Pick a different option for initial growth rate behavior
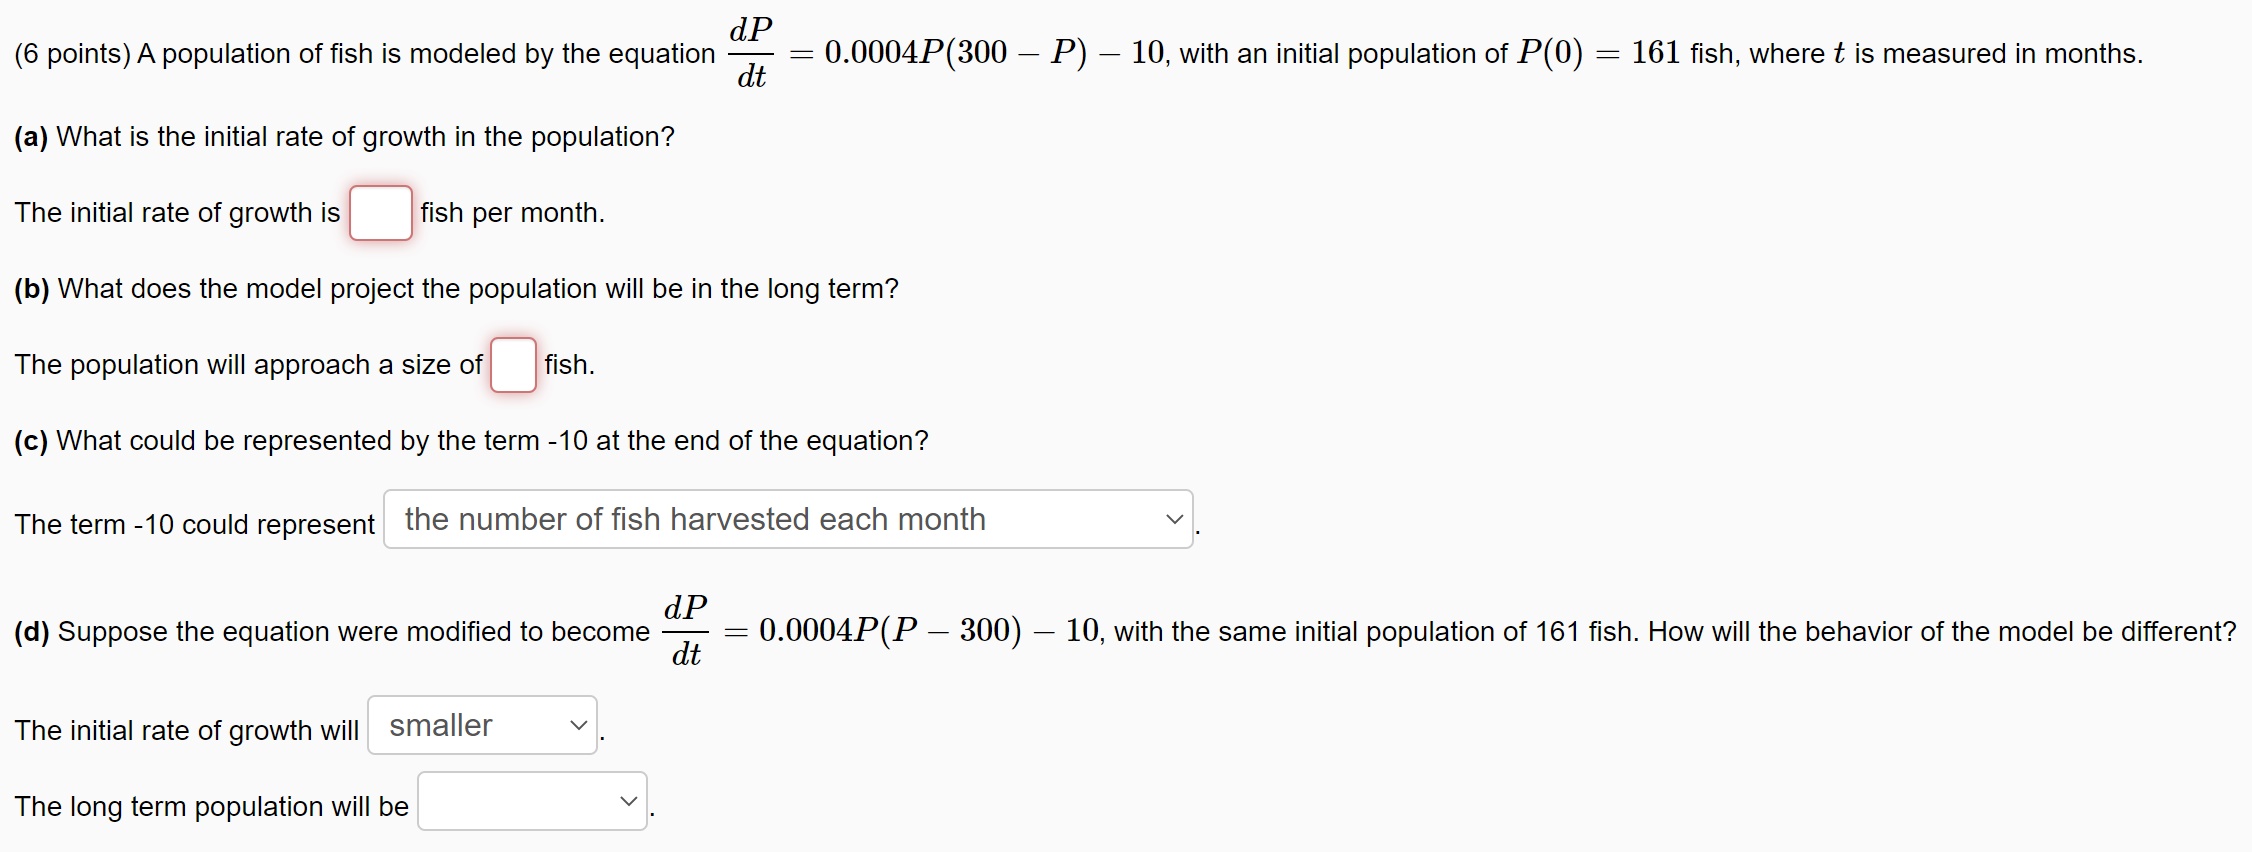Viewport: 2252px width, 852px height. click(481, 725)
